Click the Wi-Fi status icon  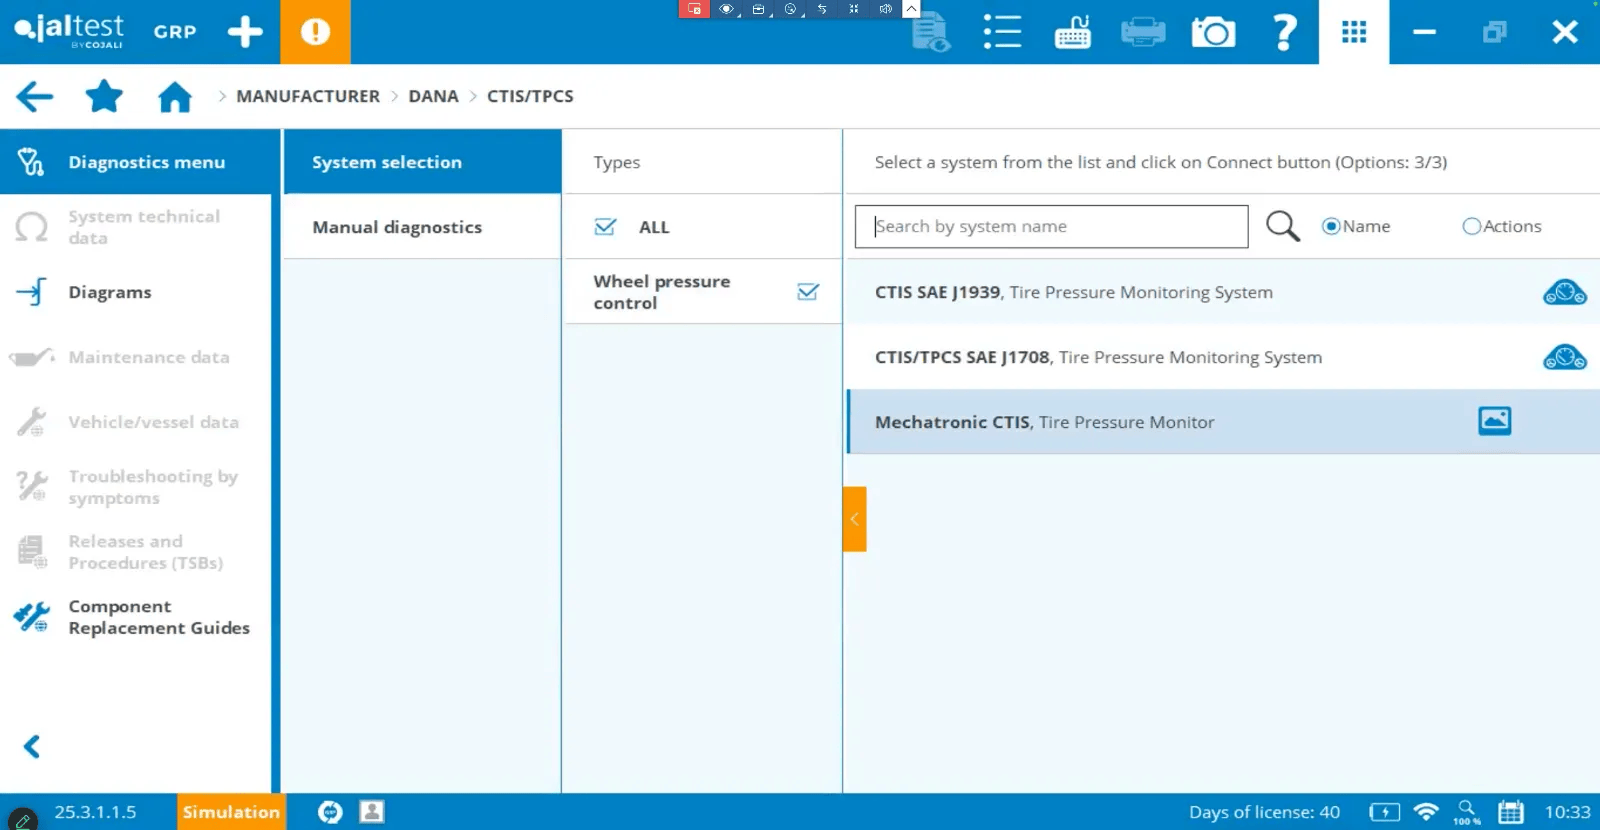click(x=1427, y=812)
